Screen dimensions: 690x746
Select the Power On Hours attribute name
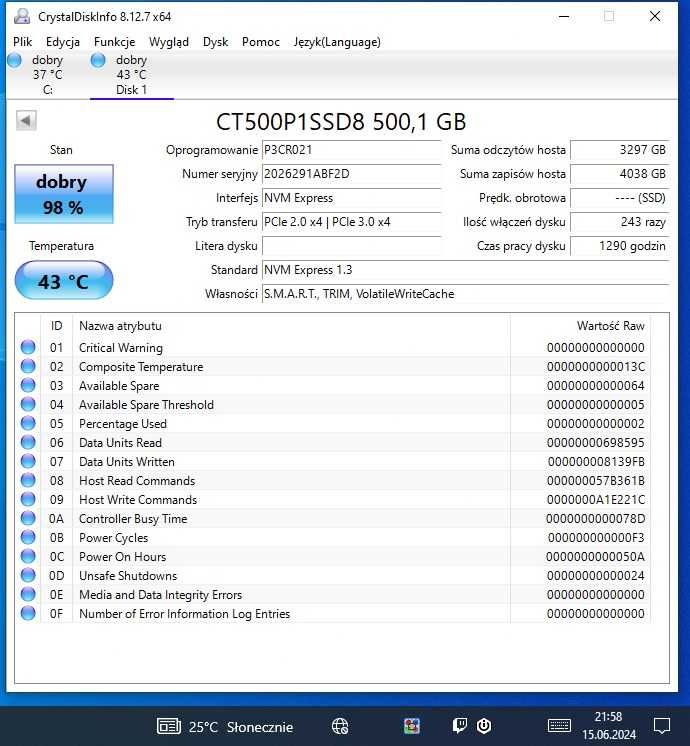(122, 557)
